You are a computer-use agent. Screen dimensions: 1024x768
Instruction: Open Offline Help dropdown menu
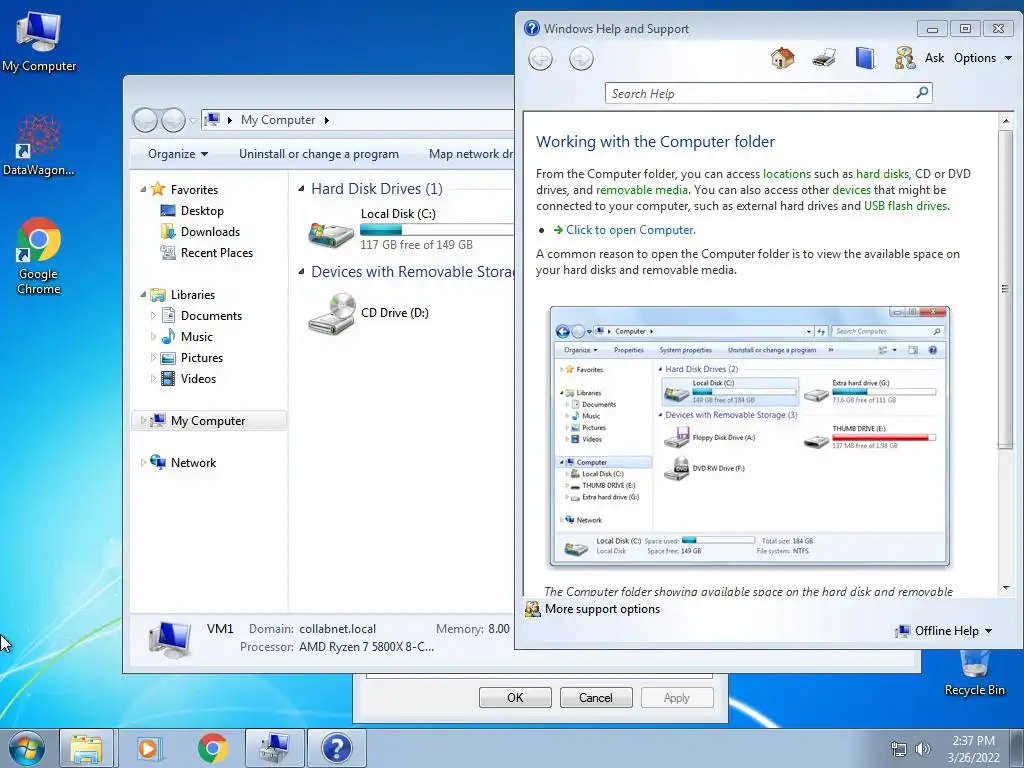click(946, 631)
